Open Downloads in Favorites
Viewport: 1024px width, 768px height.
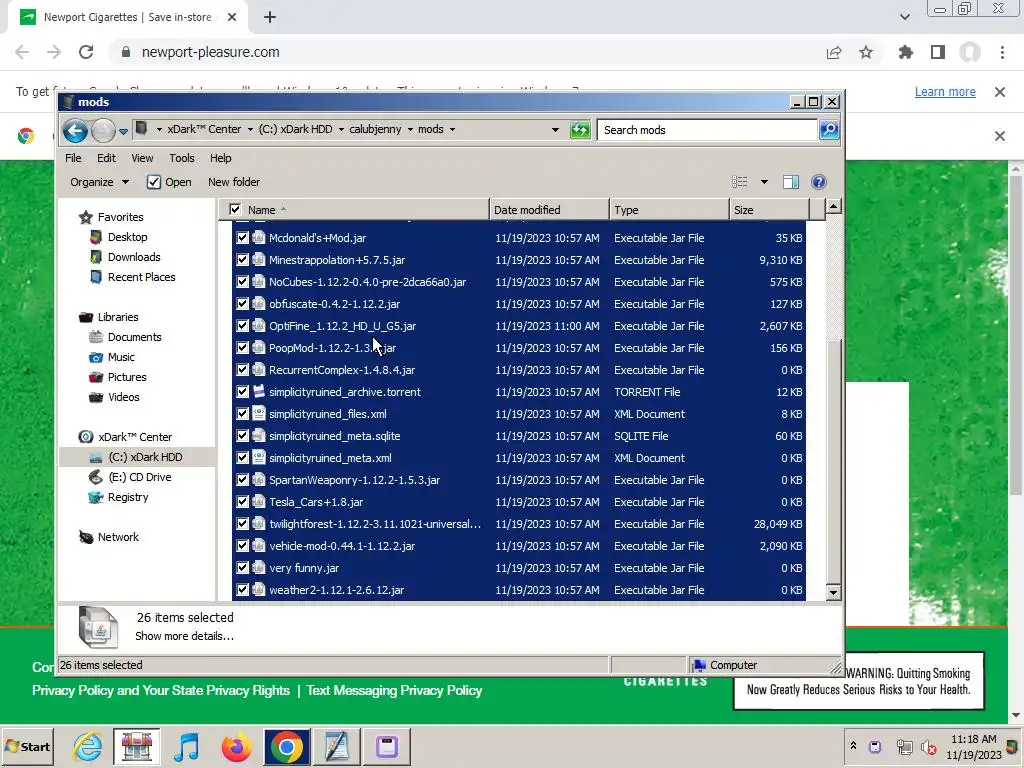pyautogui.click(x=134, y=257)
